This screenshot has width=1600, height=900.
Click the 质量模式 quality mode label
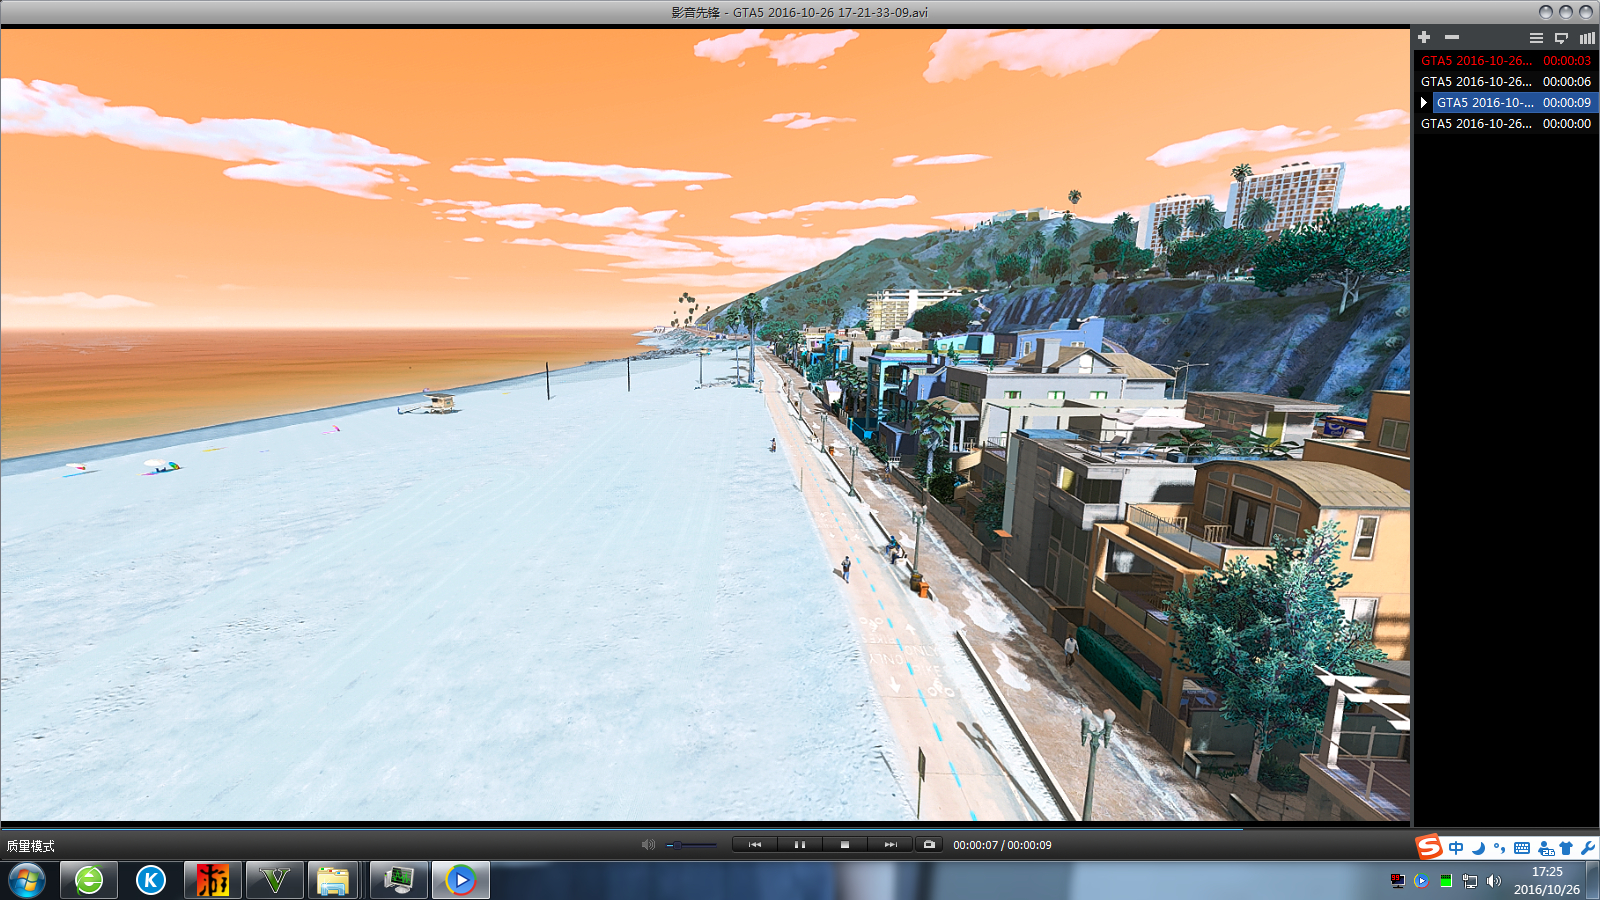tap(31, 846)
